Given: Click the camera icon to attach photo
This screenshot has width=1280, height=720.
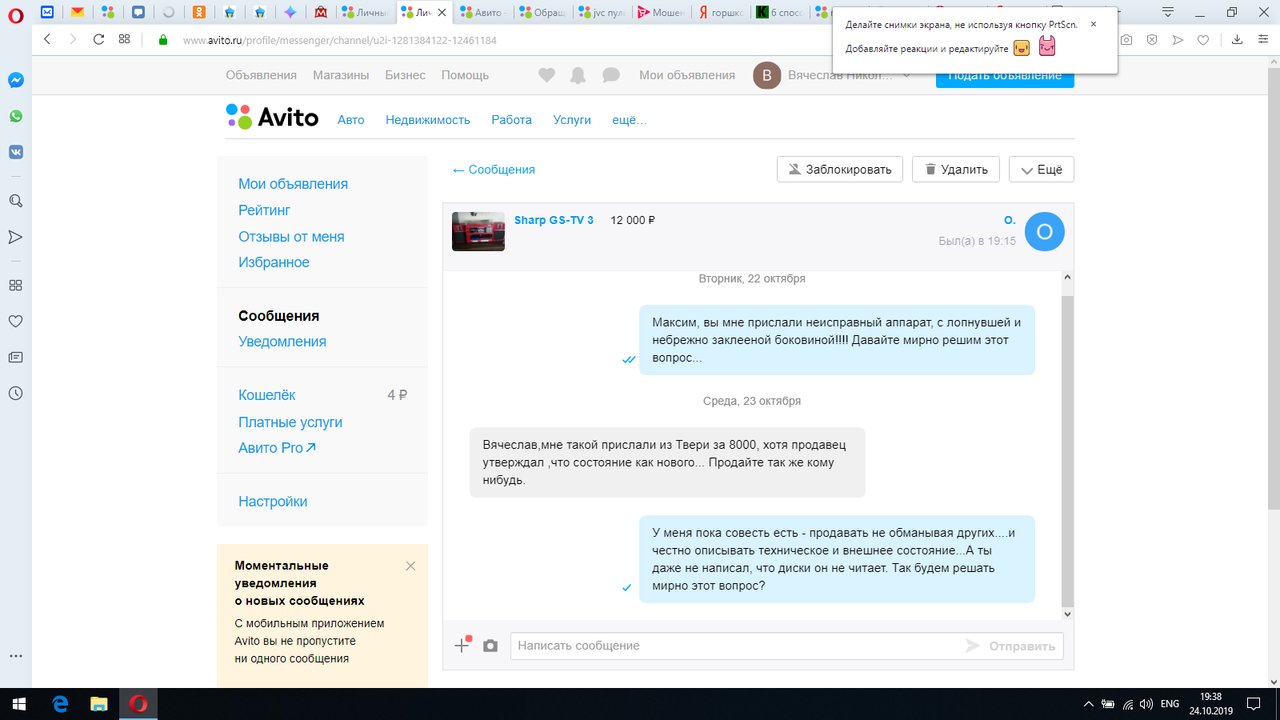Looking at the screenshot, I should (x=490, y=646).
